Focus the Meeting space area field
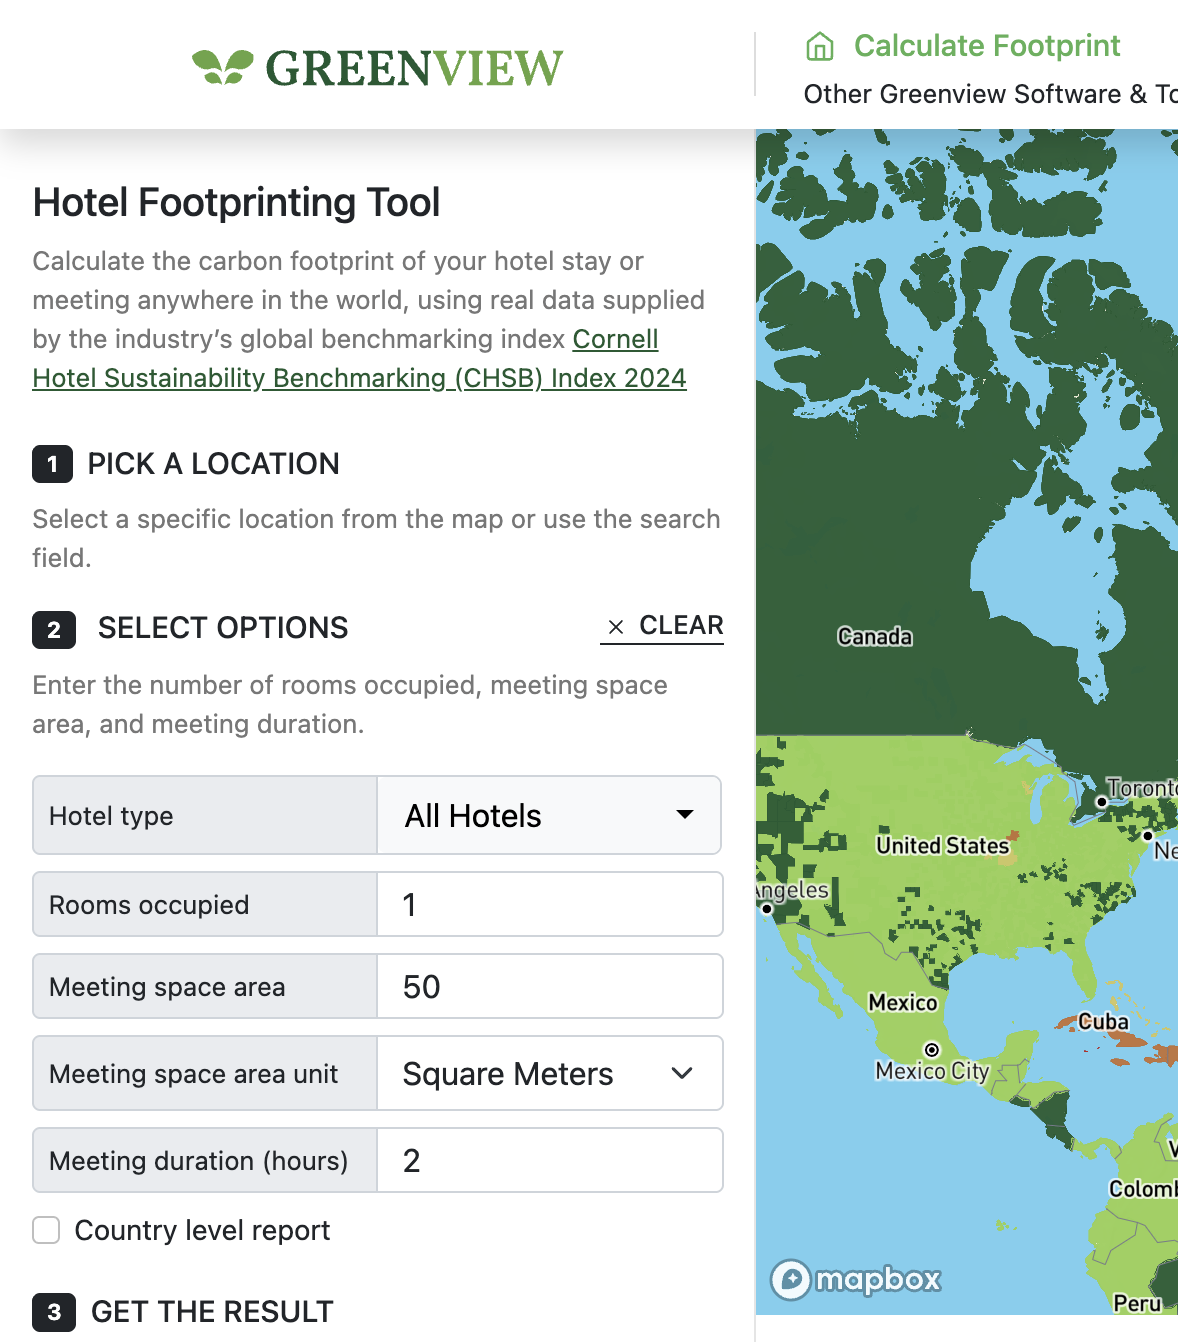 548,987
